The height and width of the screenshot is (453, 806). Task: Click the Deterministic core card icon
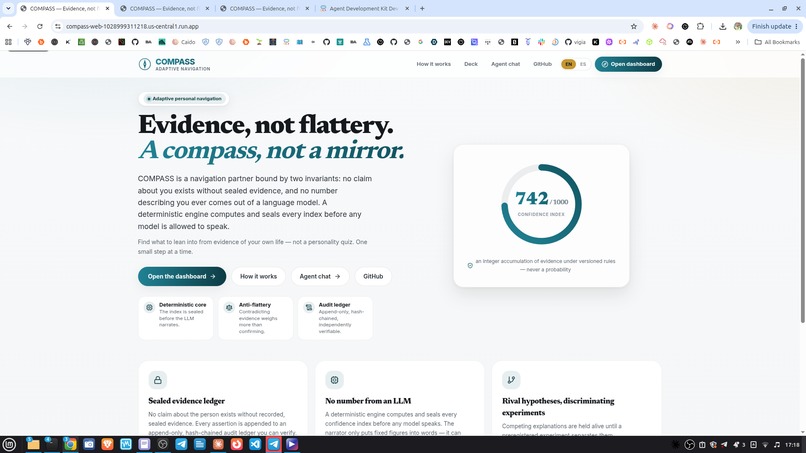(x=149, y=307)
